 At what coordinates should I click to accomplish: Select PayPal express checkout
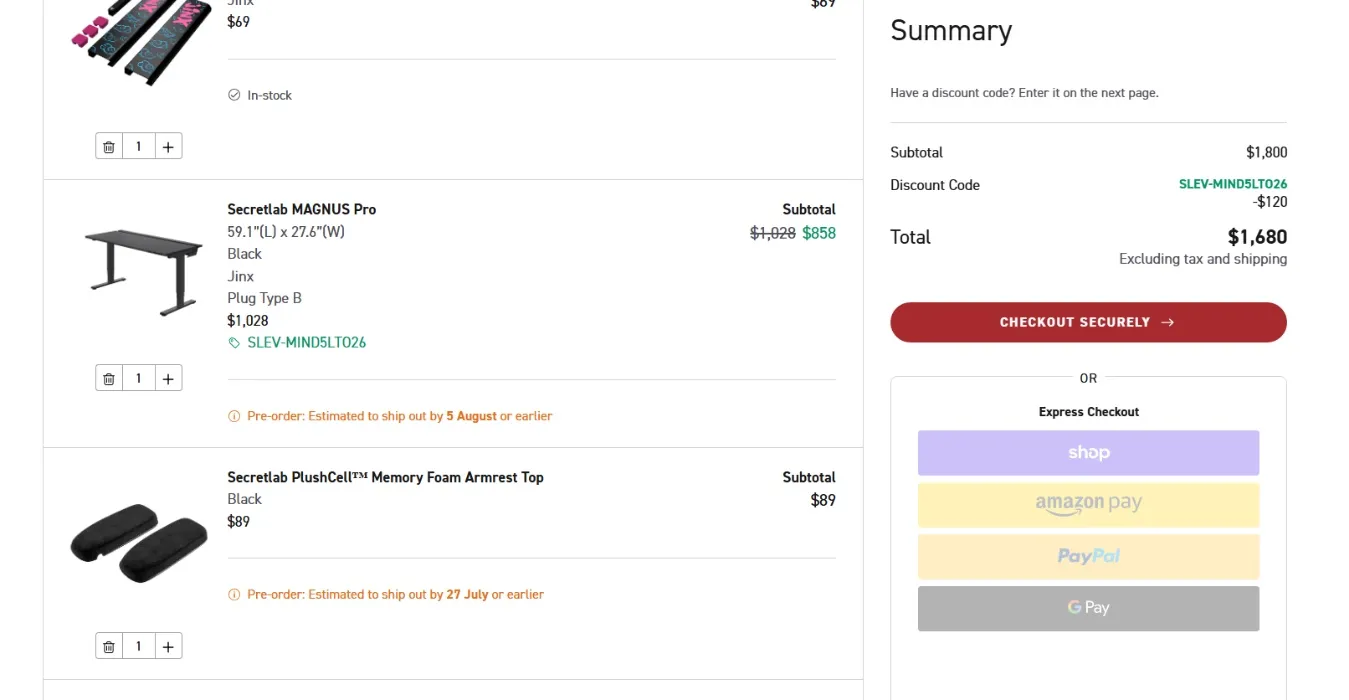[1088, 557]
